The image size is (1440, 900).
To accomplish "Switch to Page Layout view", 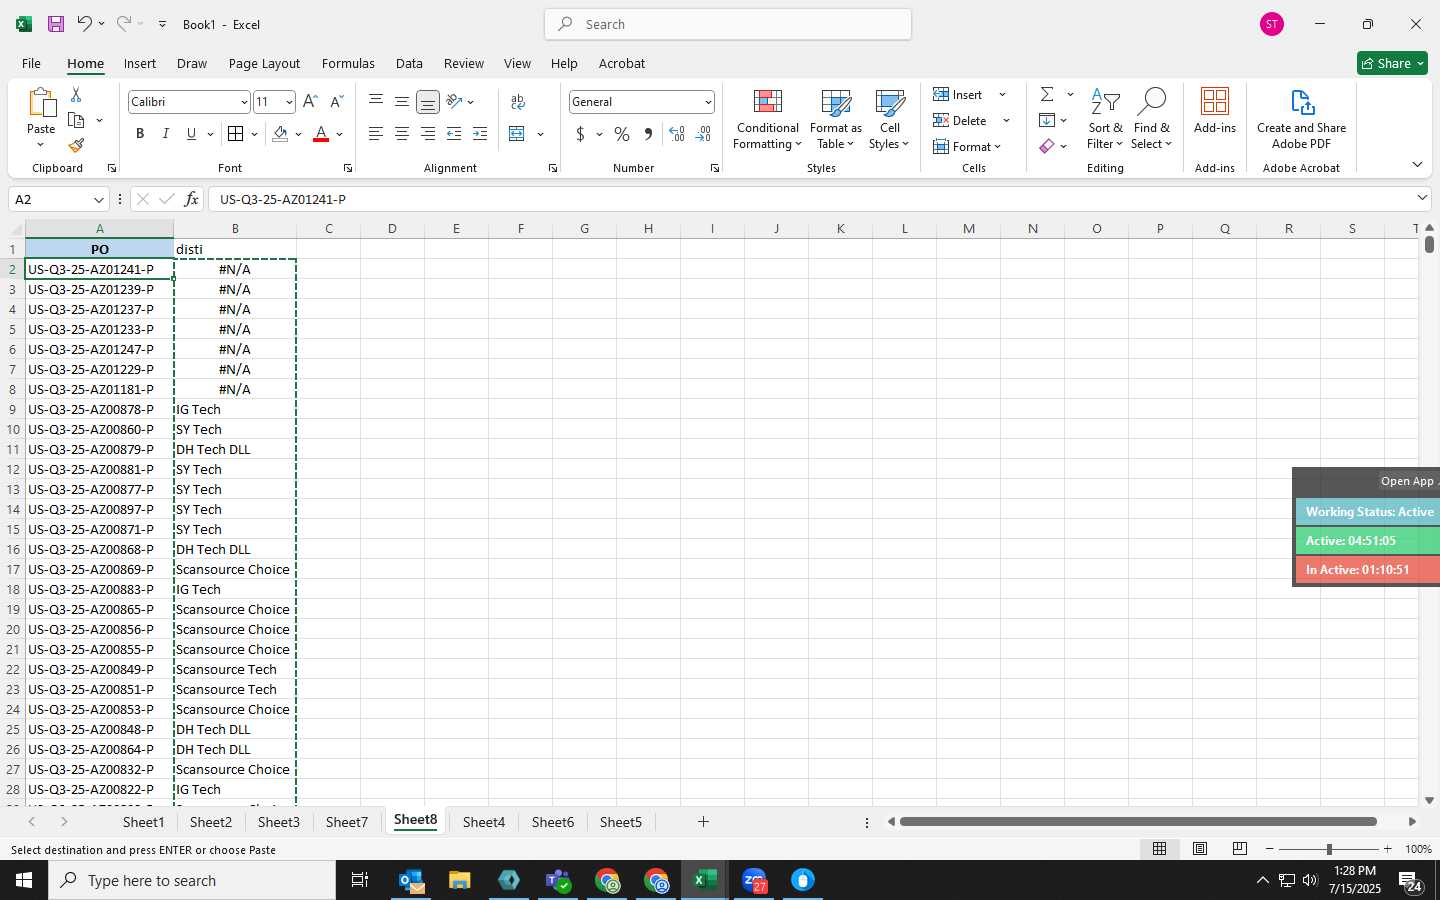I will [1200, 849].
